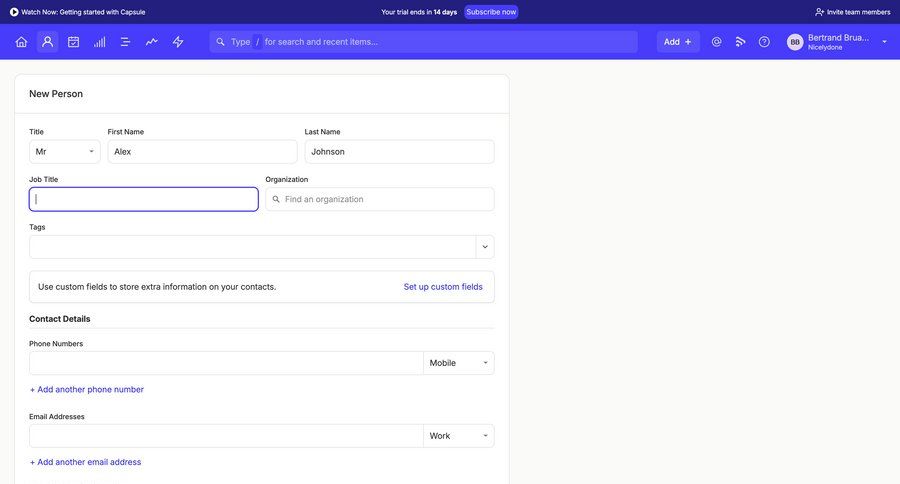The height and width of the screenshot is (484, 900).
Task: Open the Sales pipeline bar chart icon
Action: pos(99,42)
